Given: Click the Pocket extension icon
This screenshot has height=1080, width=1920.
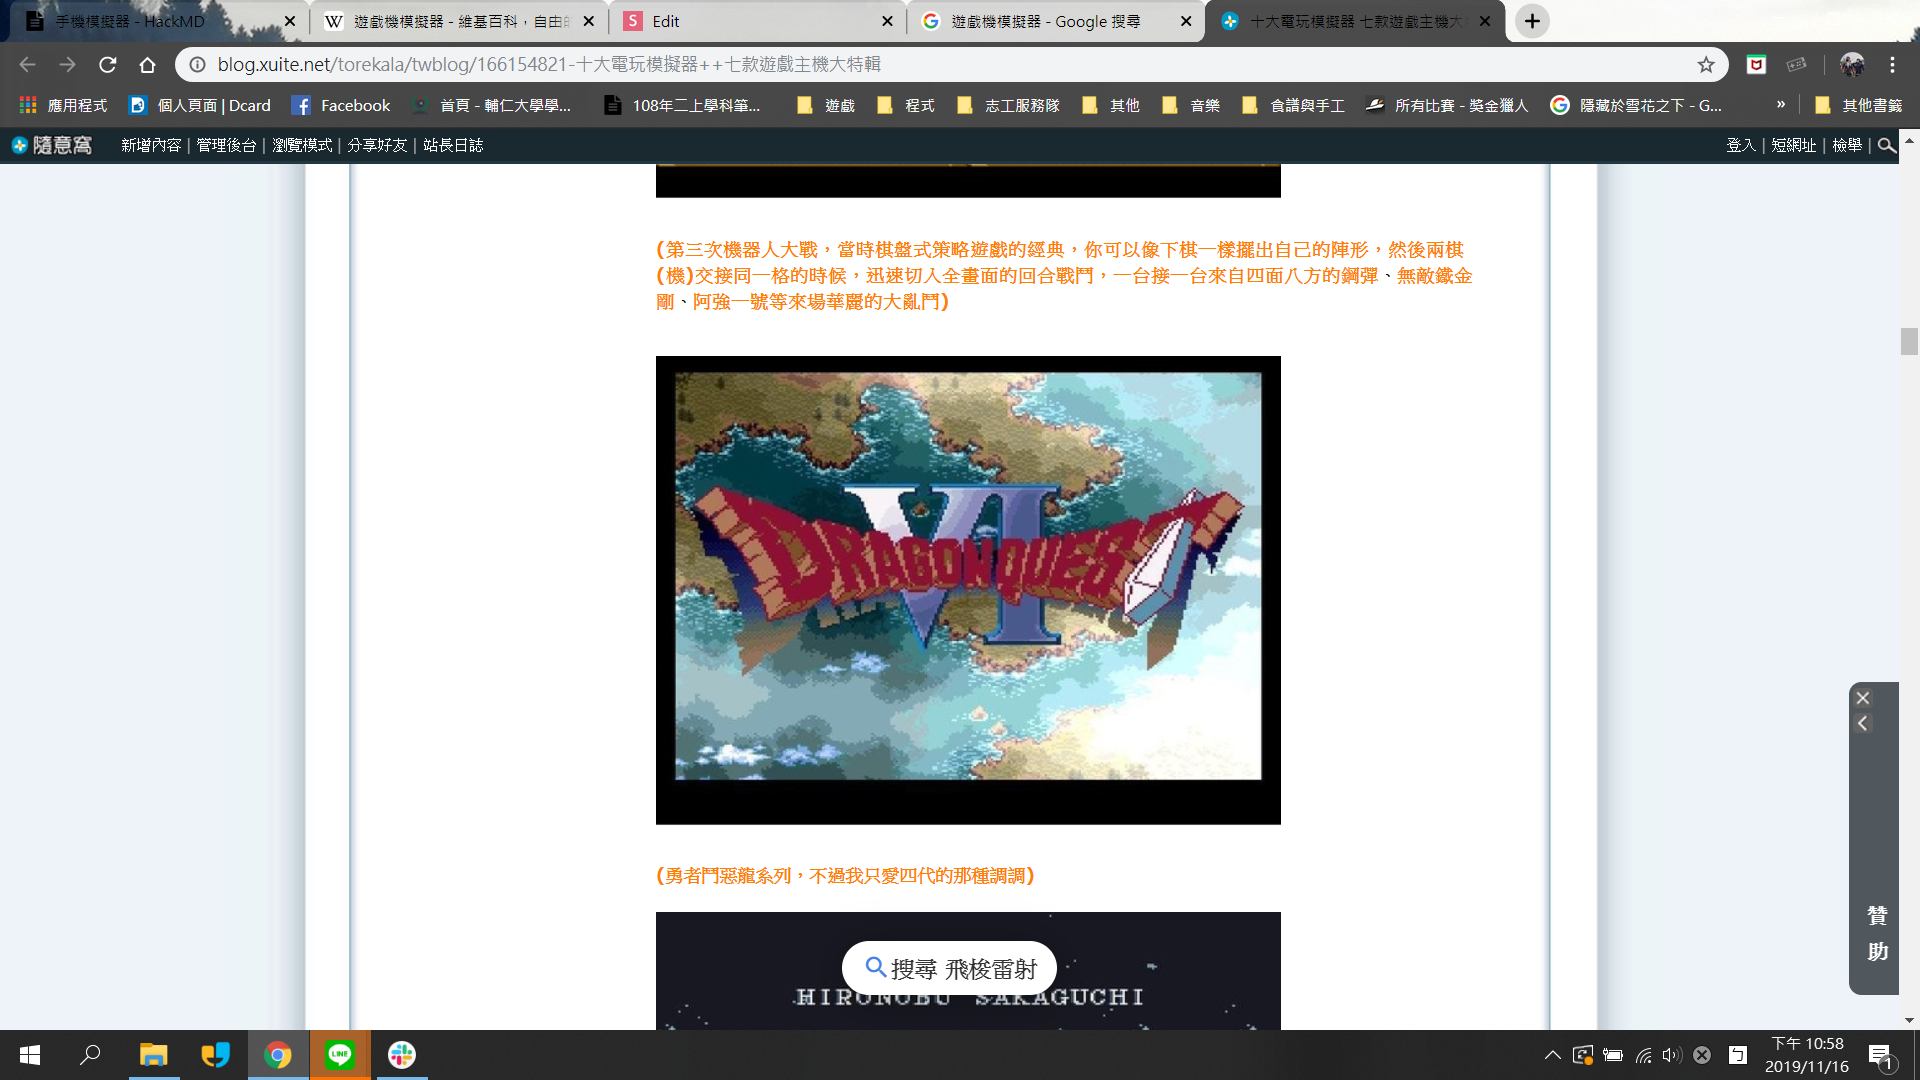Looking at the screenshot, I should pos(1756,65).
